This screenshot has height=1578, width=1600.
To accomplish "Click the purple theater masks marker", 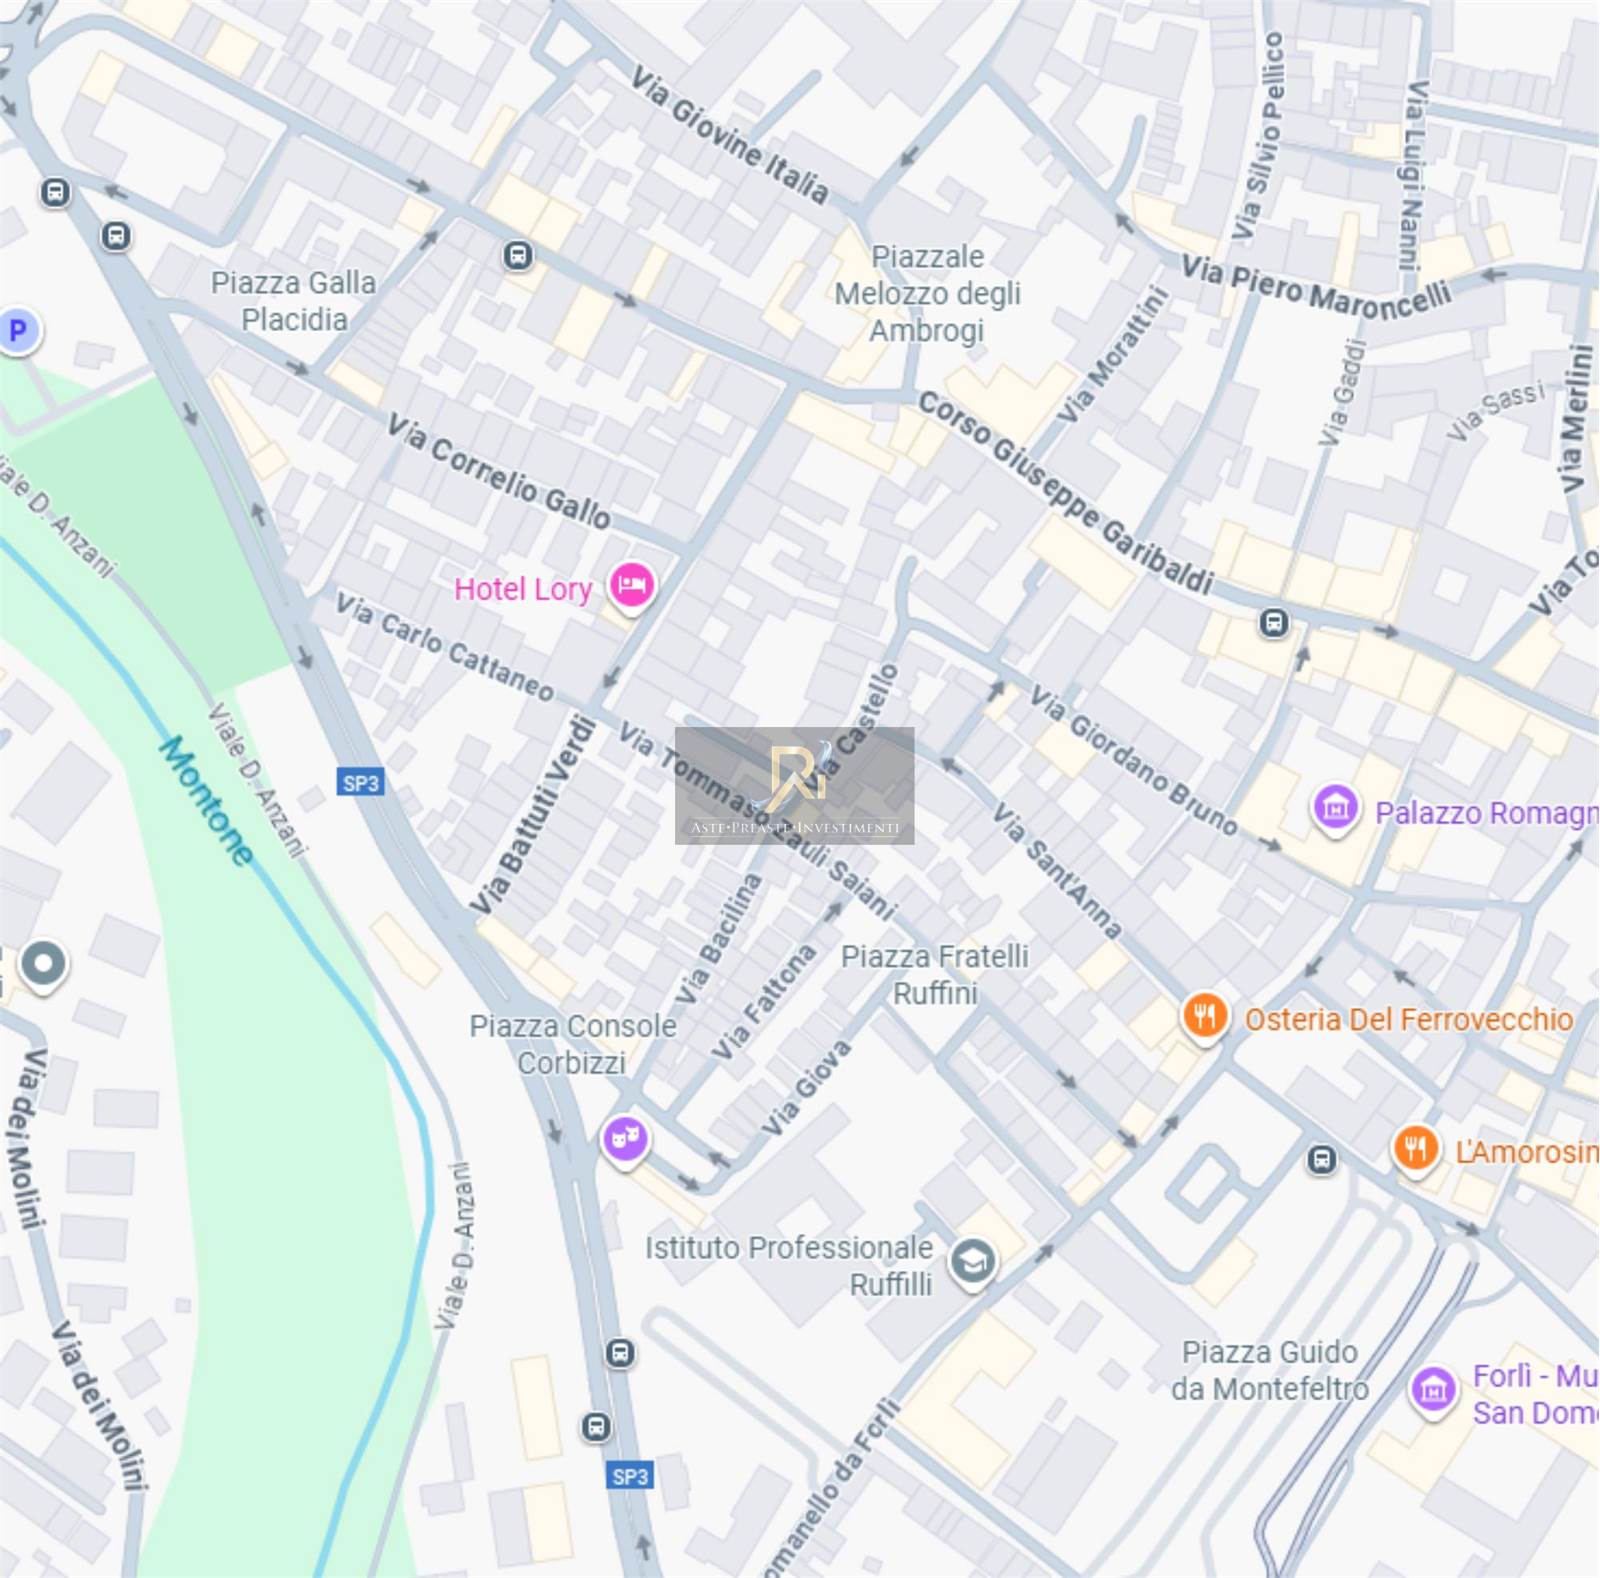I will pos(626,1138).
